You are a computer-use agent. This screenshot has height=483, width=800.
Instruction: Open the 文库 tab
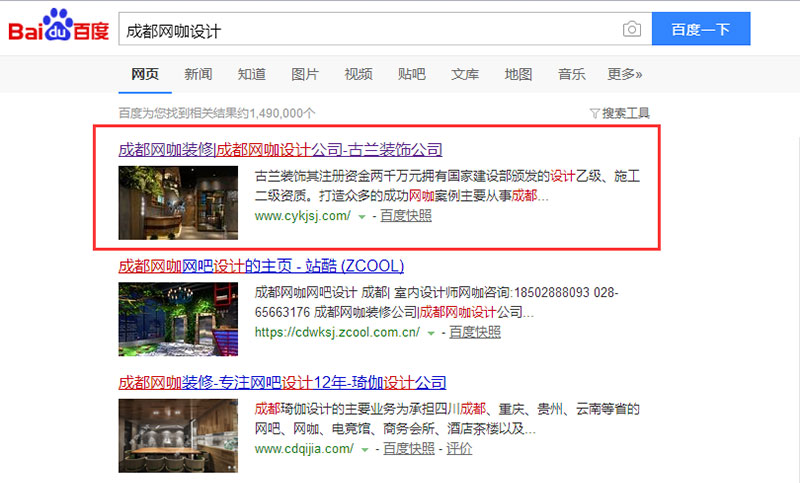465,74
